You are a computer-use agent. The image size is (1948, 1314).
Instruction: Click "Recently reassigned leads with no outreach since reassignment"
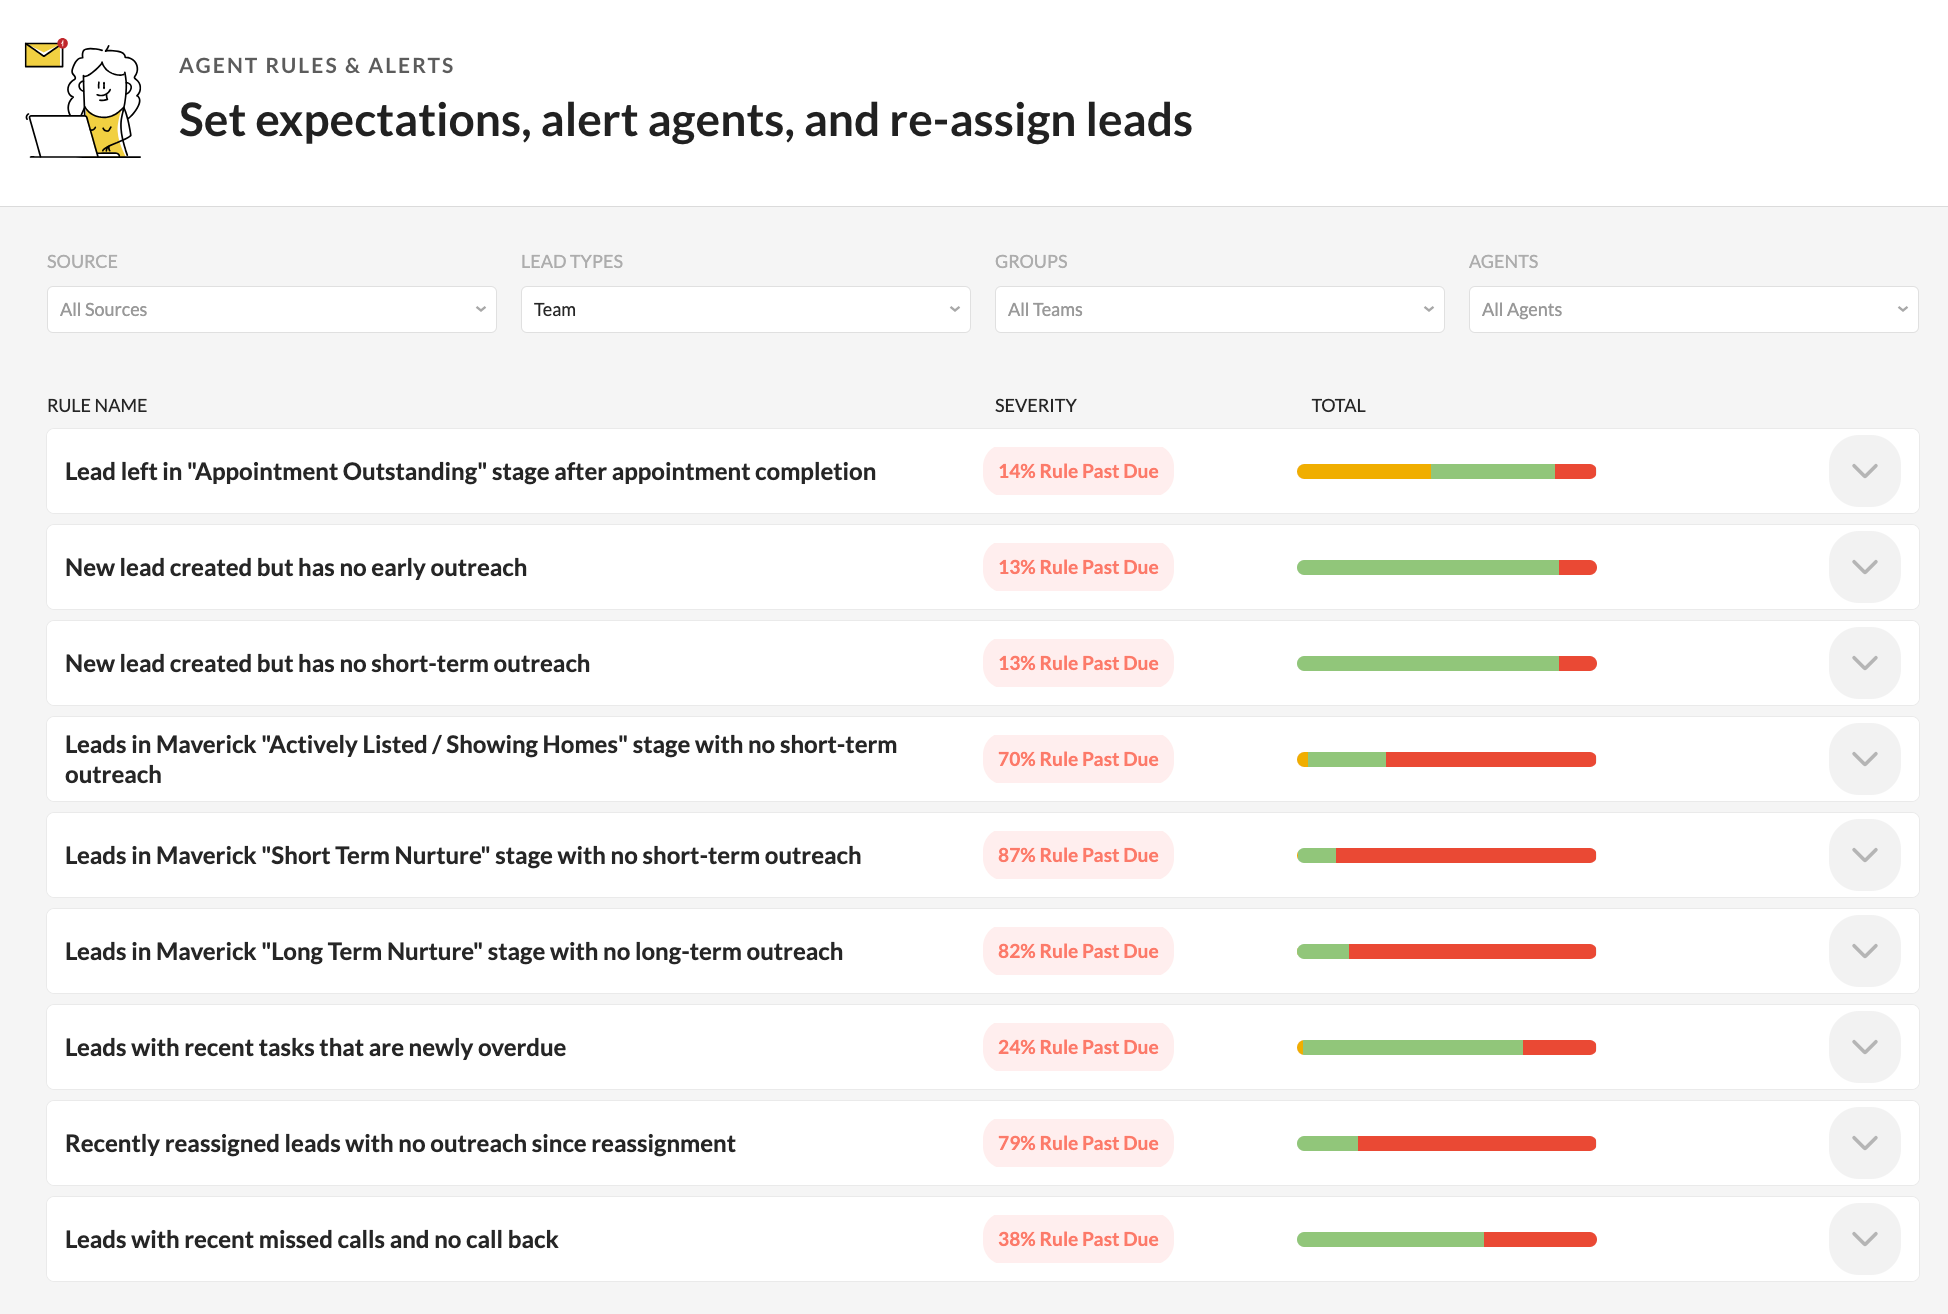point(400,1143)
